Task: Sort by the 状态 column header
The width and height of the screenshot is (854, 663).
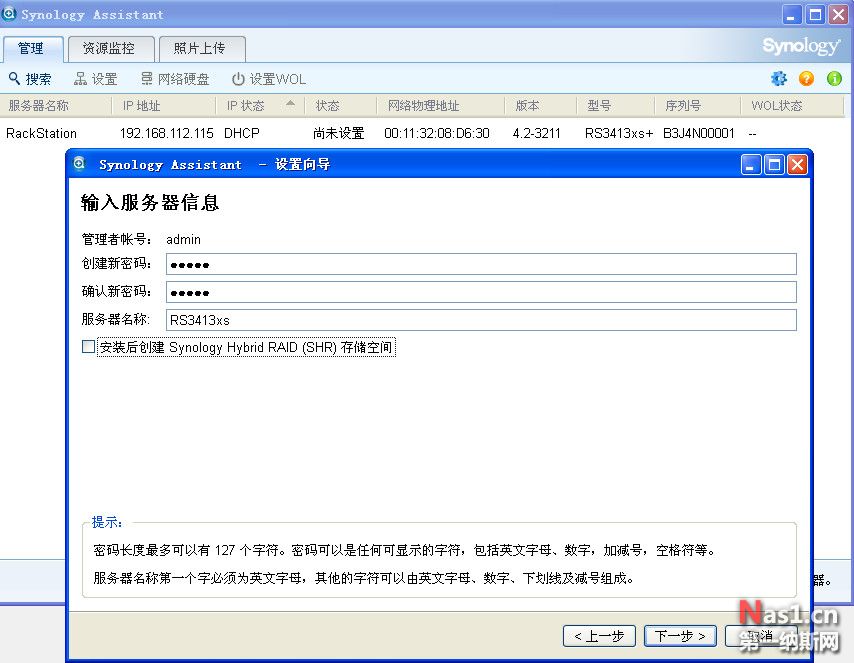Action: point(340,106)
